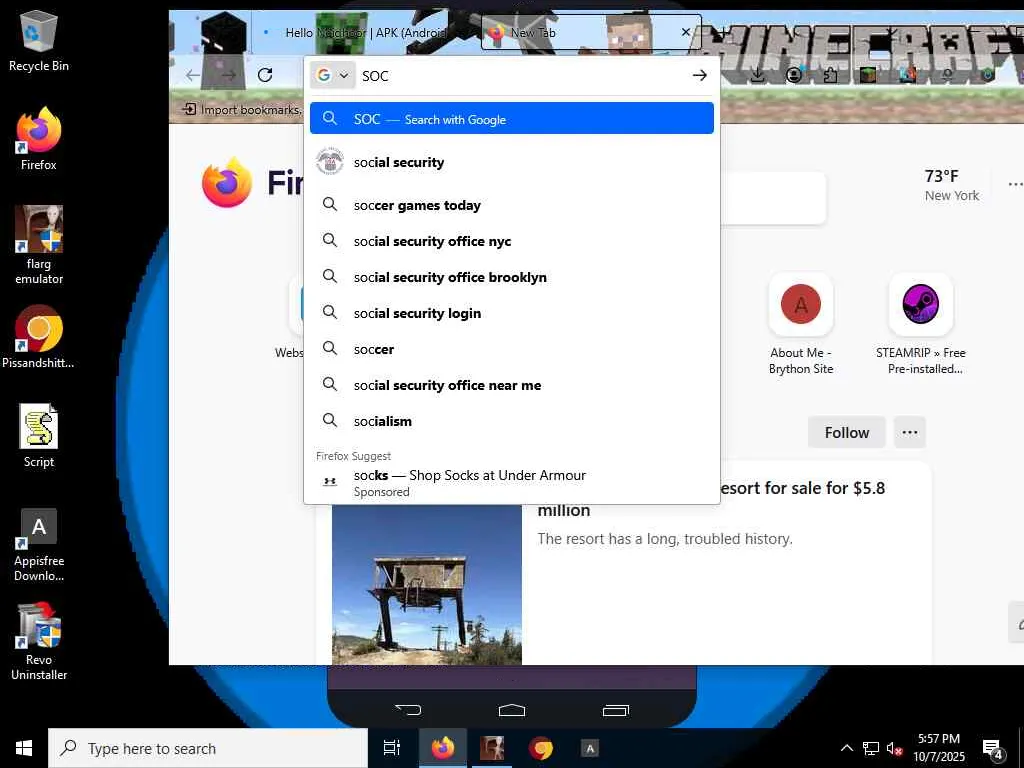Click the Import bookmarks button
Screen dimensions: 1024x768
(242, 109)
